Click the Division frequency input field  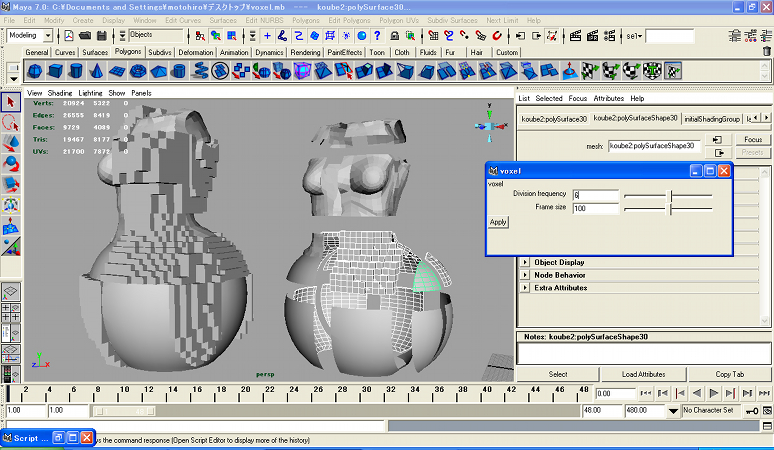[595, 195]
